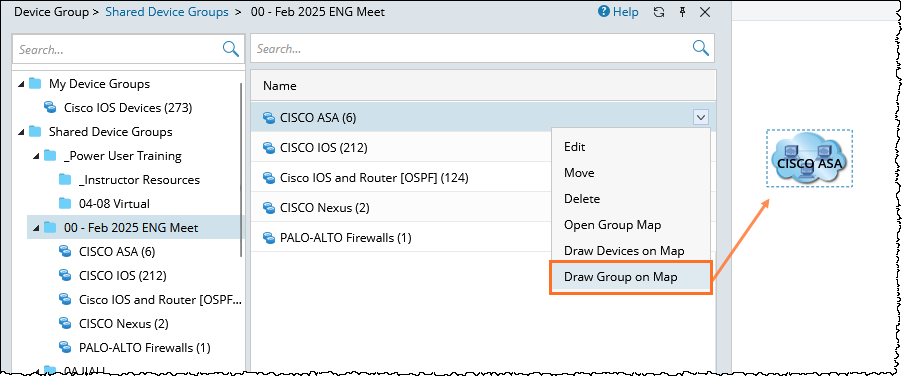Screen dimensions: 903x377
Task: Open the Shared Device Groups breadcrumb link
Action: point(167,12)
